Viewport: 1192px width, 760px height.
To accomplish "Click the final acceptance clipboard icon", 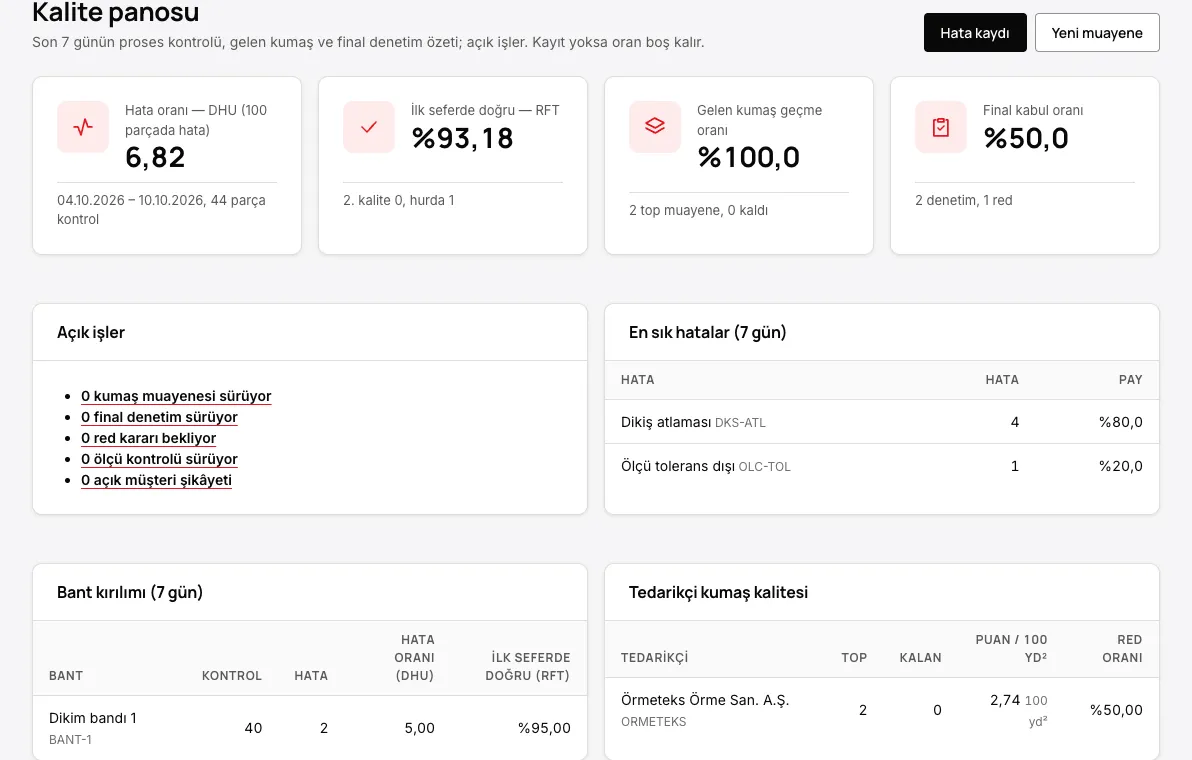I will (940, 127).
